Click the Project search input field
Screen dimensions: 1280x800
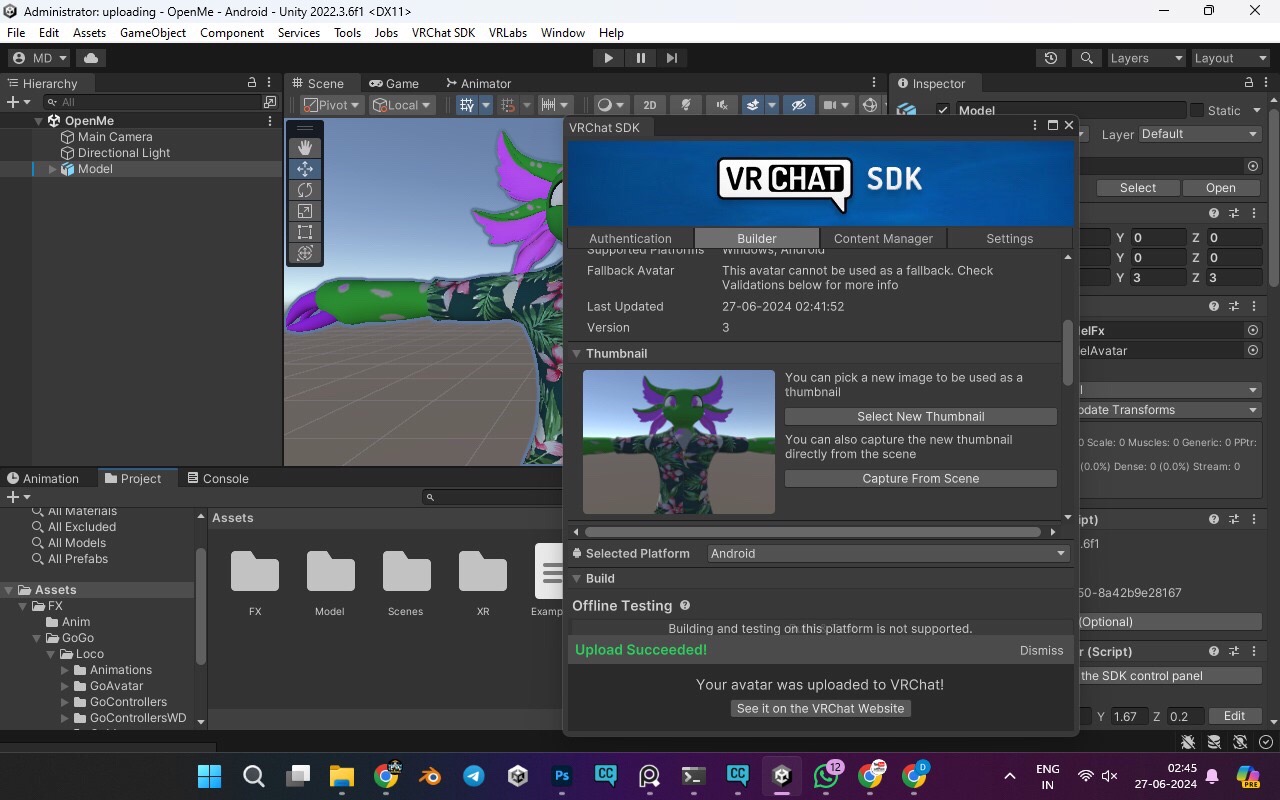coord(494,497)
